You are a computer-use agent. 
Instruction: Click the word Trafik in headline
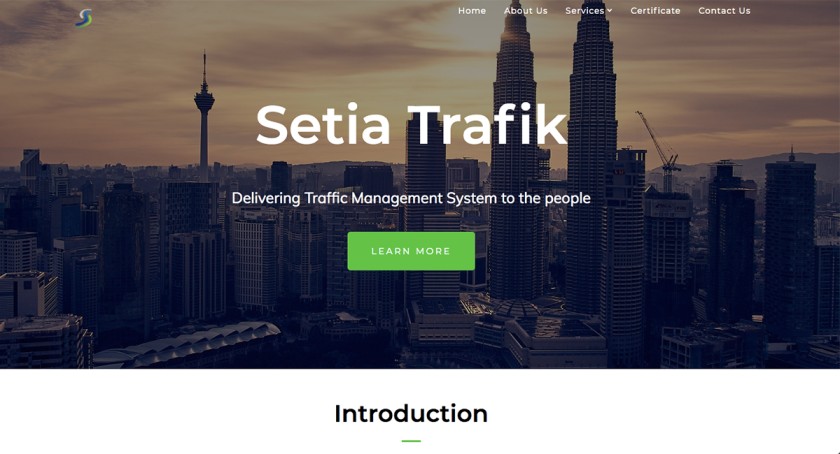tap(488, 125)
